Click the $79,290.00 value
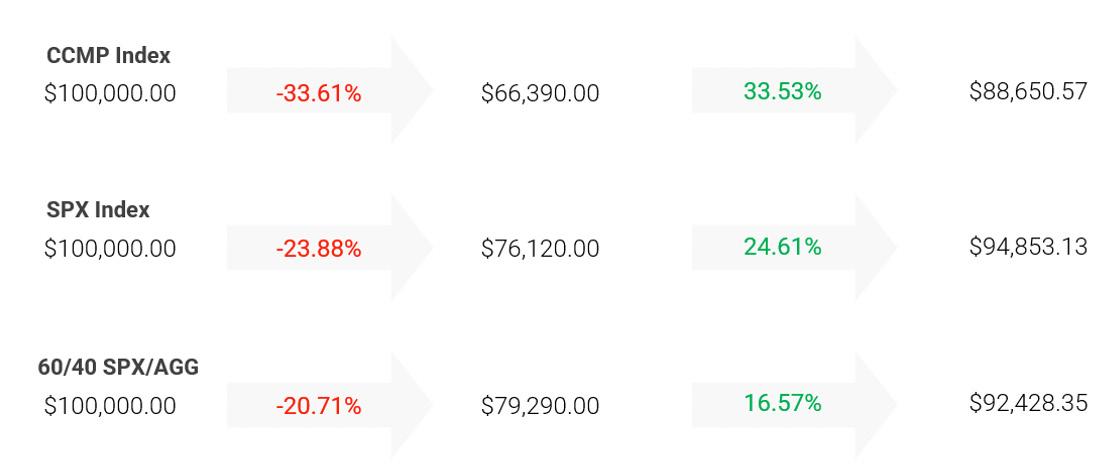The image size is (1116, 476). (540, 406)
